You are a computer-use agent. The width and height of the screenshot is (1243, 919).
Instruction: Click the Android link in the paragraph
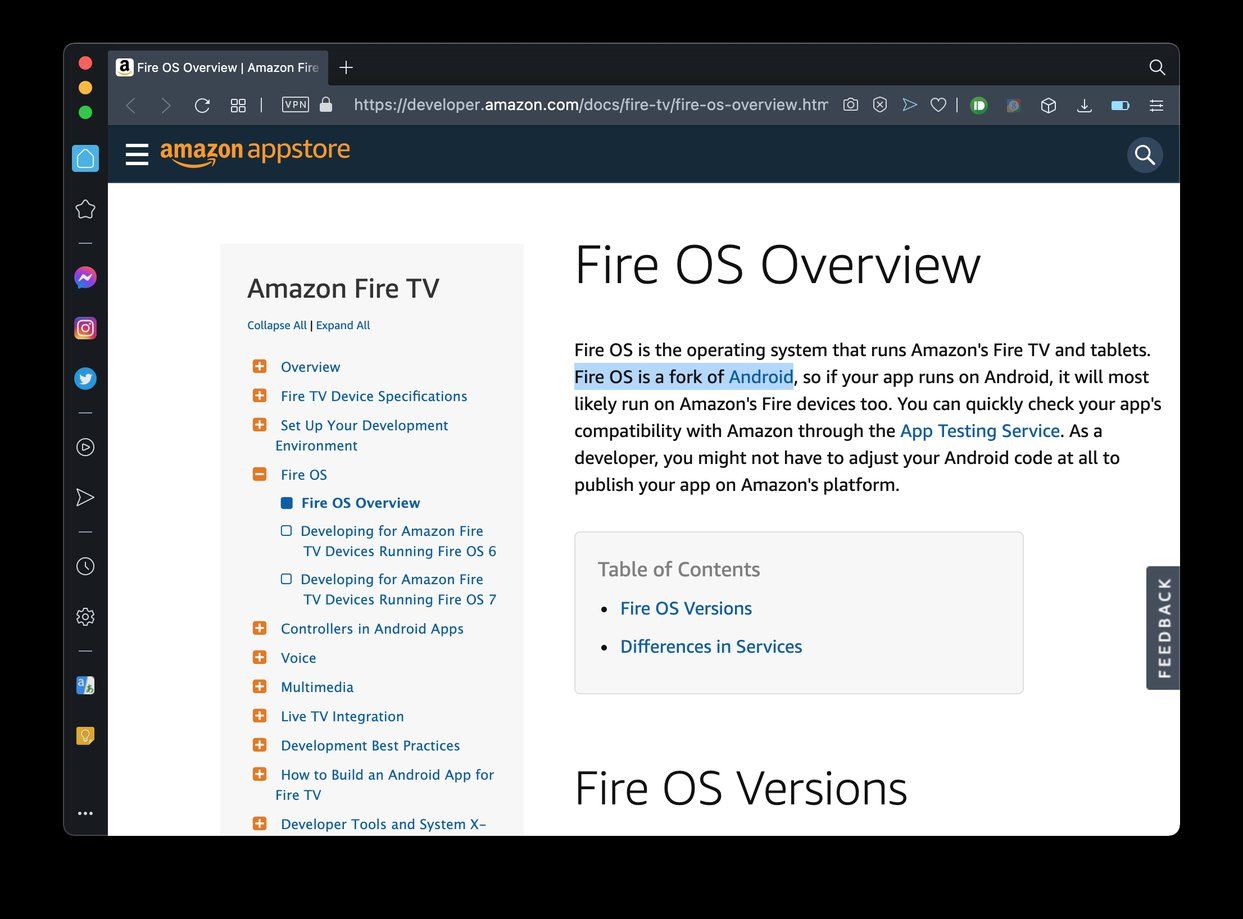pyautogui.click(x=761, y=377)
